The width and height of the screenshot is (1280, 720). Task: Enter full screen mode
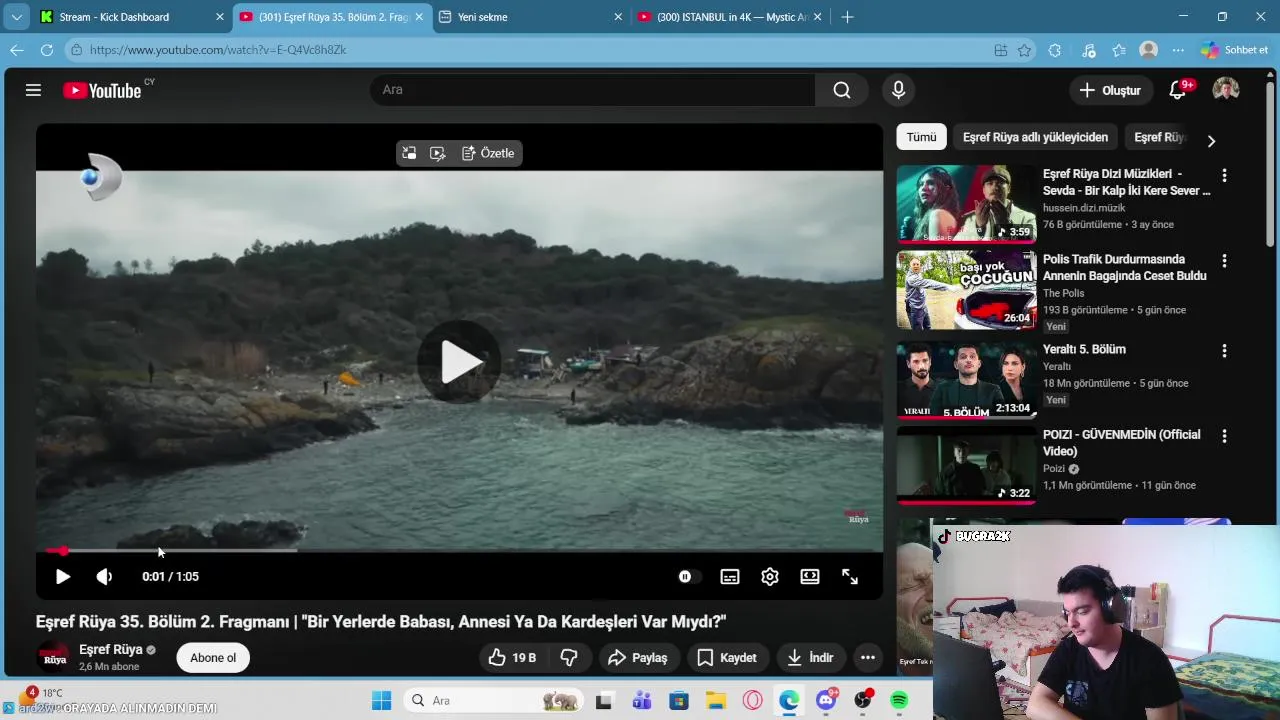pos(850,577)
